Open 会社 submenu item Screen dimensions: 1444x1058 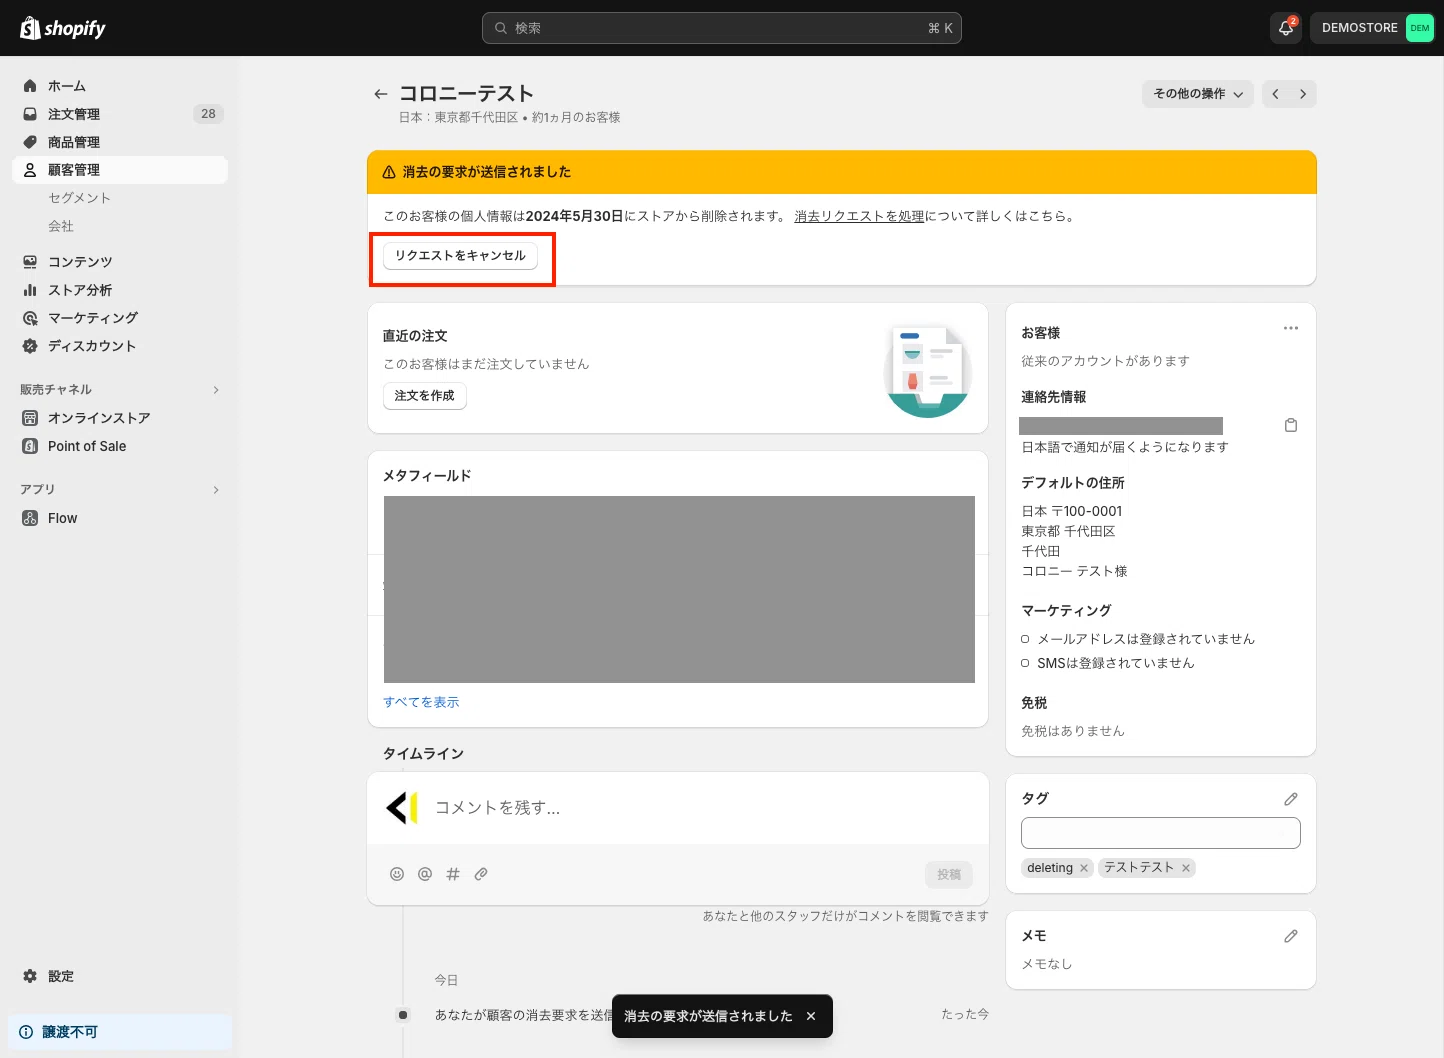(x=61, y=226)
